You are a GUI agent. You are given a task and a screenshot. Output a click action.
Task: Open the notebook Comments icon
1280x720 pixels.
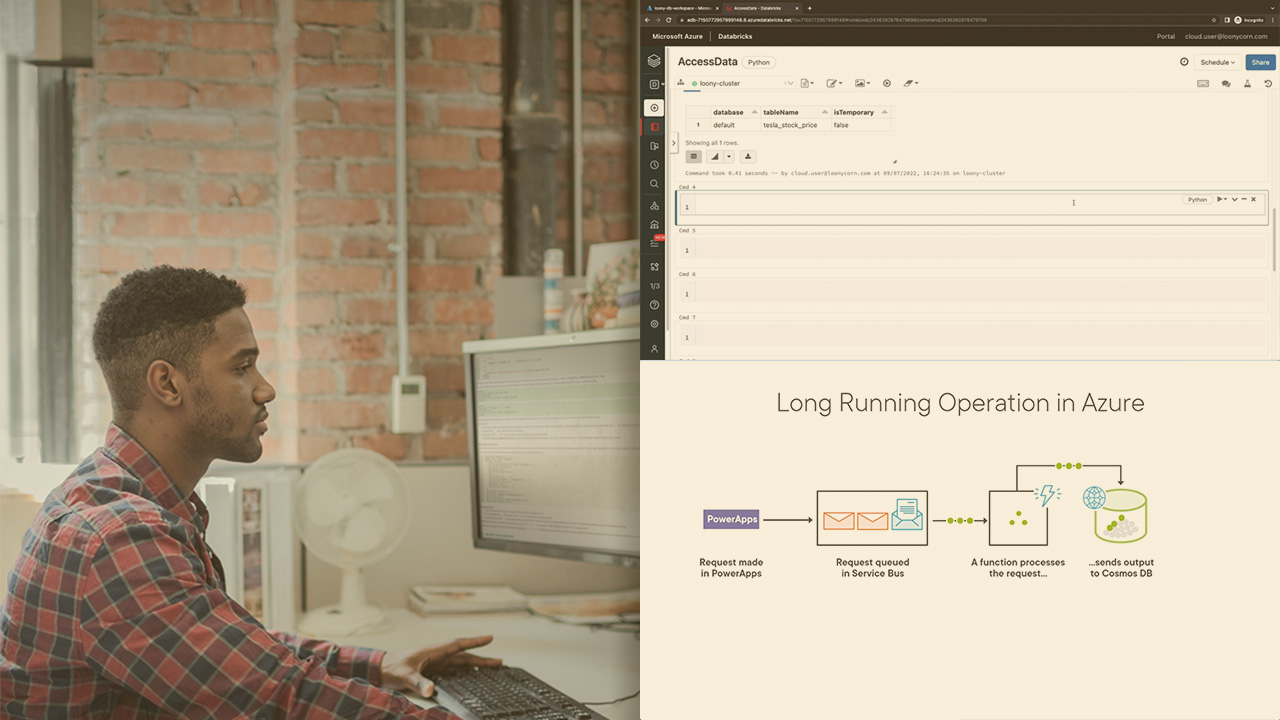(1226, 84)
